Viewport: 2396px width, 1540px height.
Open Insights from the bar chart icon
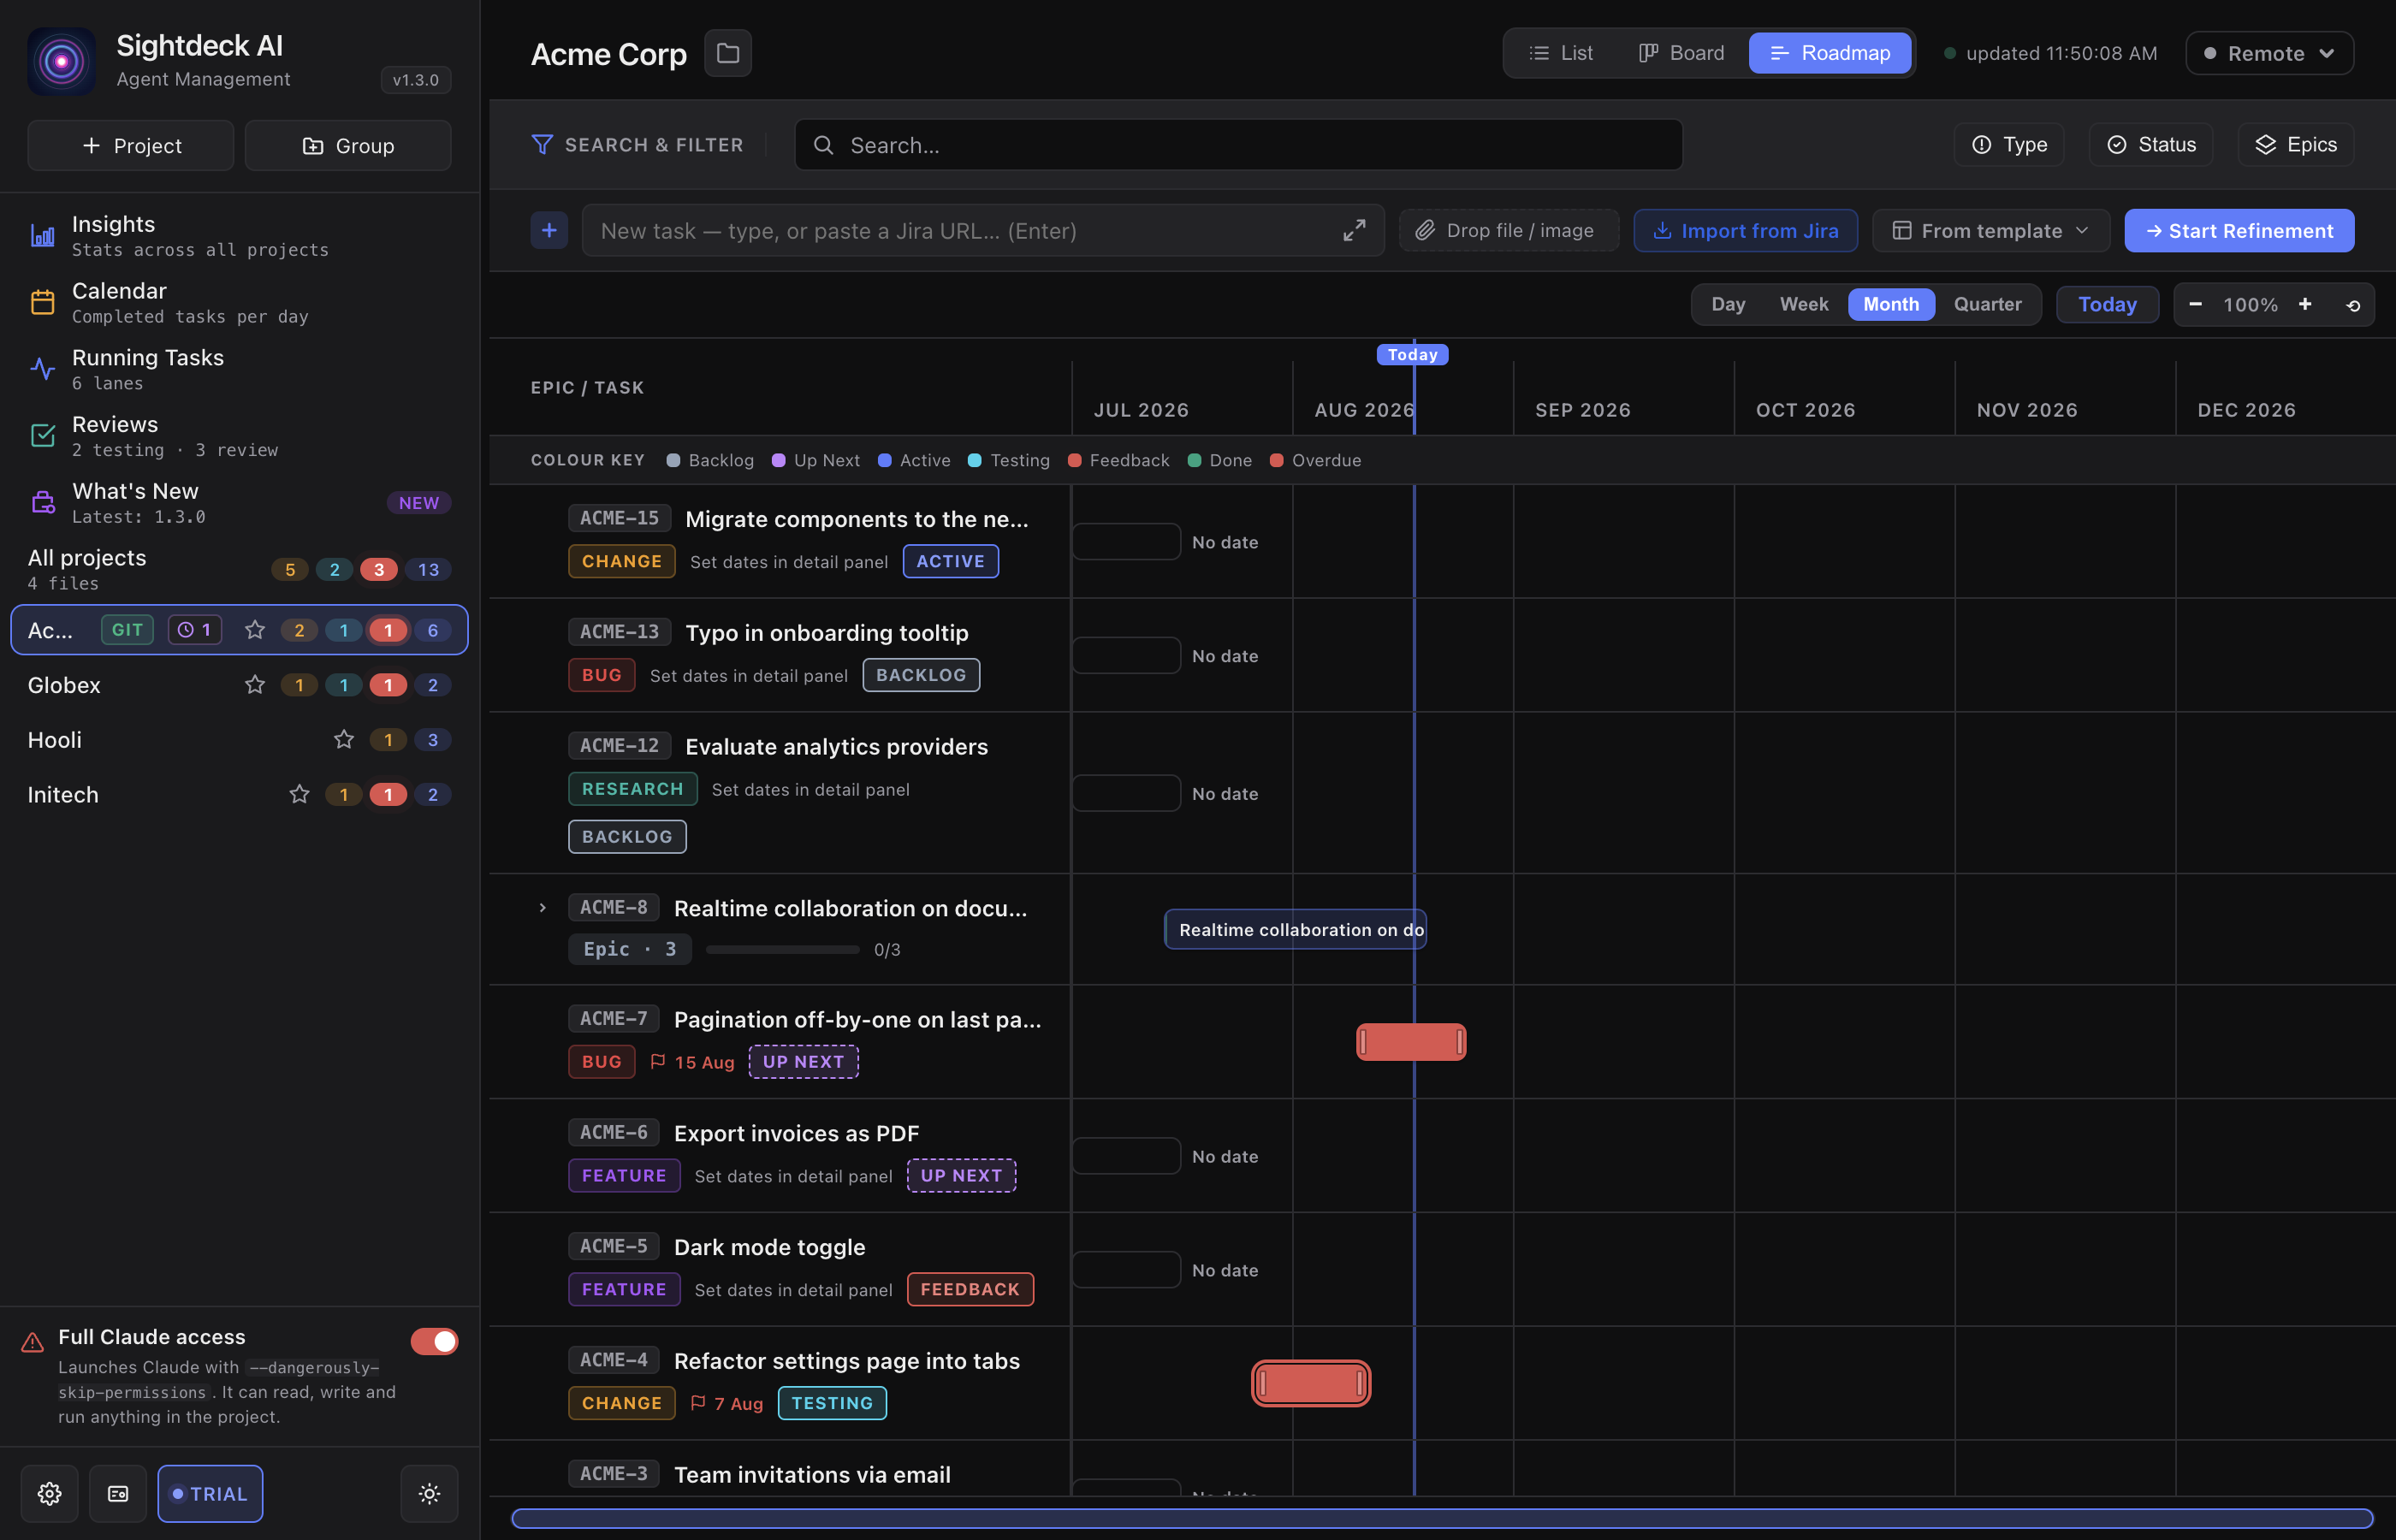pyautogui.click(x=42, y=236)
